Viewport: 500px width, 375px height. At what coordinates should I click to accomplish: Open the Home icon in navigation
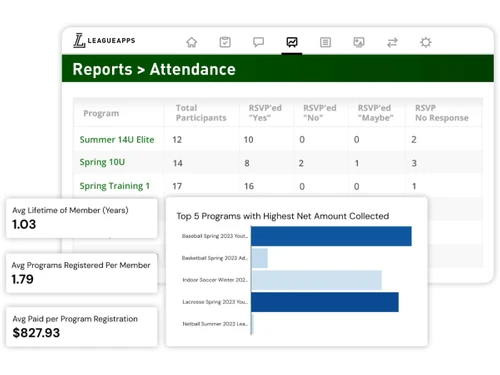(x=192, y=42)
